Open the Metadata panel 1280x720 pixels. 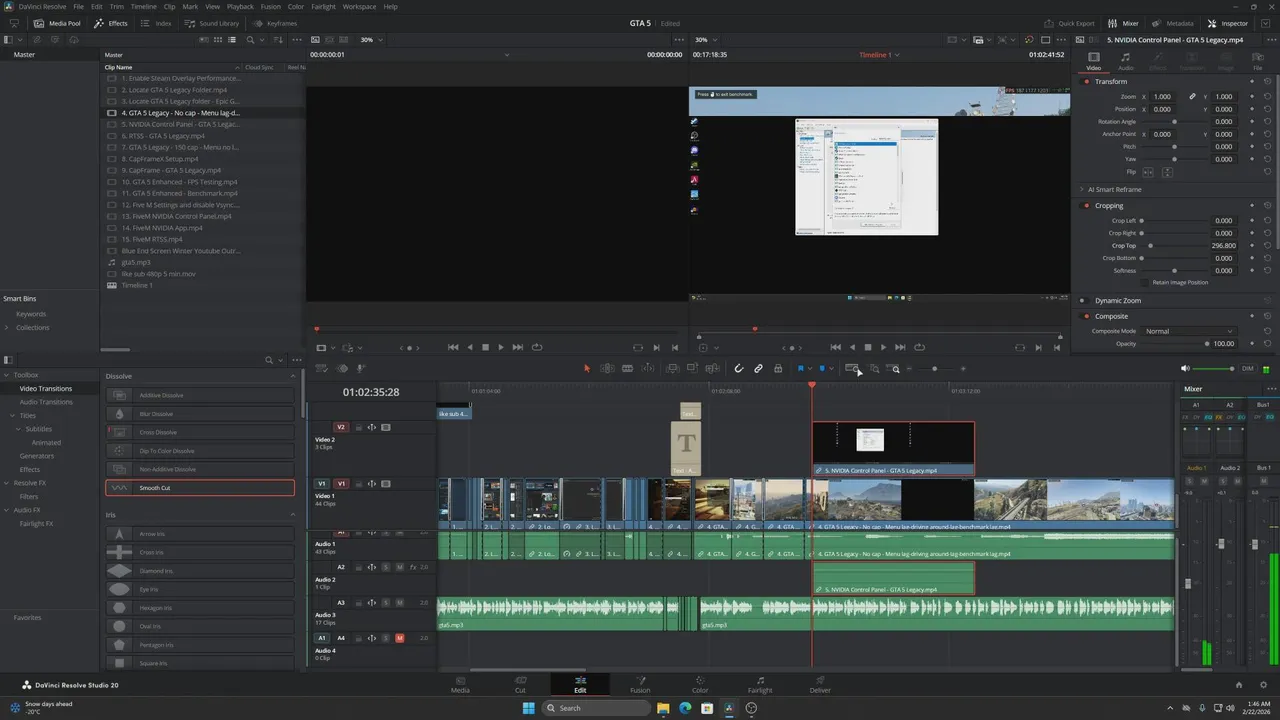coord(1173,23)
